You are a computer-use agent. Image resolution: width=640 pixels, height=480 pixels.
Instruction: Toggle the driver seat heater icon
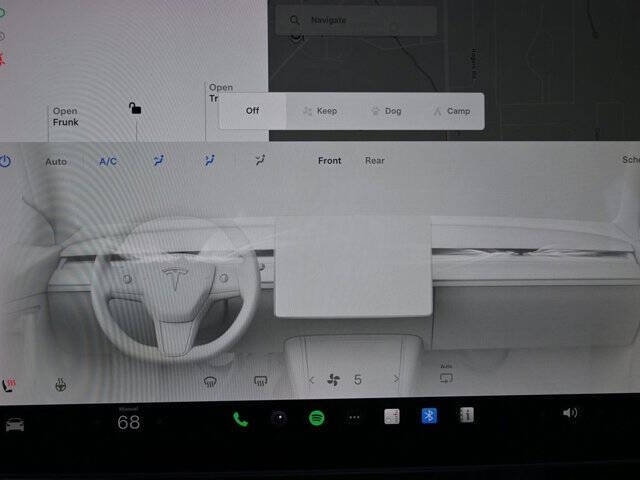9,384
